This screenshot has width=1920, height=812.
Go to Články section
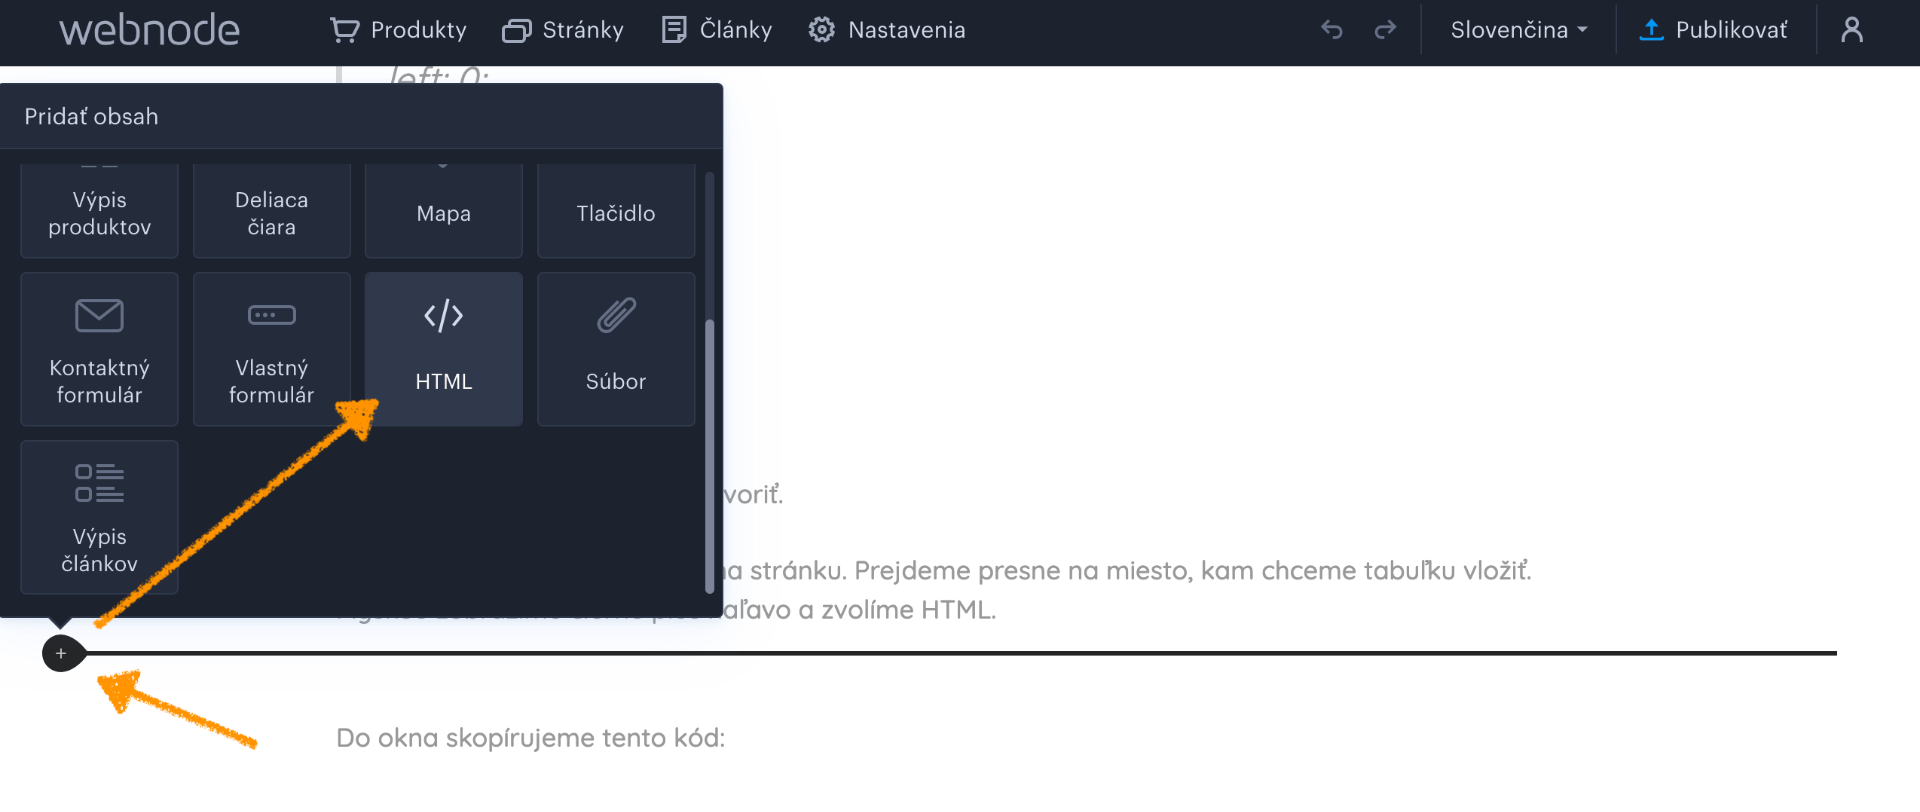click(x=717, y=30)
